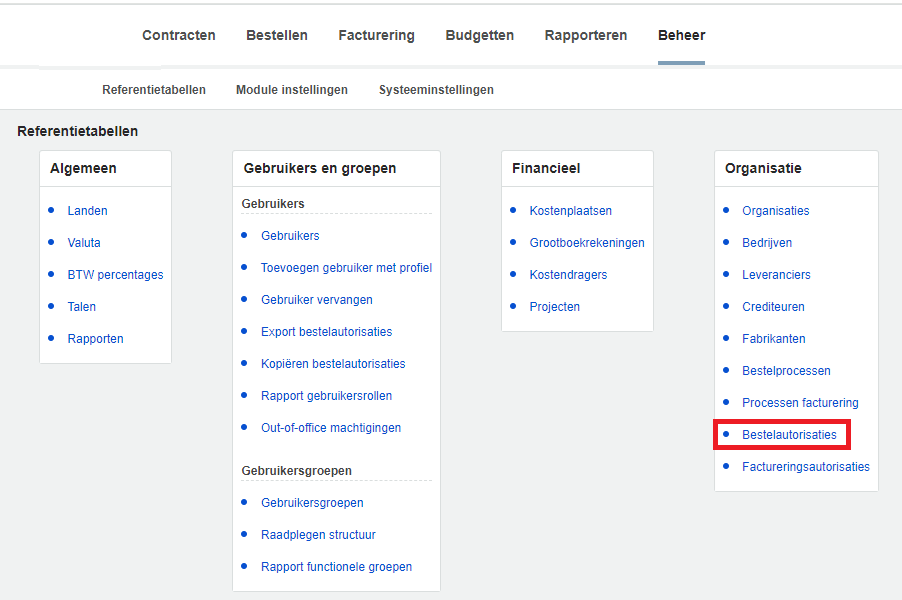Open Export bestelautorisaties
The height and width of the screenshot is (600, 902).
point(326,332)
